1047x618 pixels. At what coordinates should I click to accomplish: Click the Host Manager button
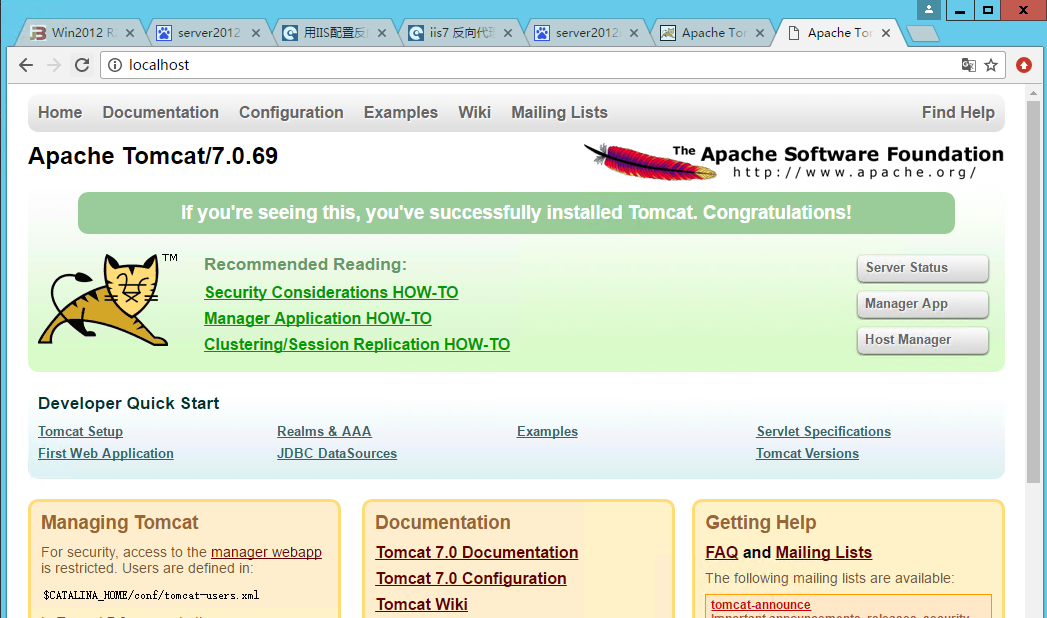tap(923, 340)
